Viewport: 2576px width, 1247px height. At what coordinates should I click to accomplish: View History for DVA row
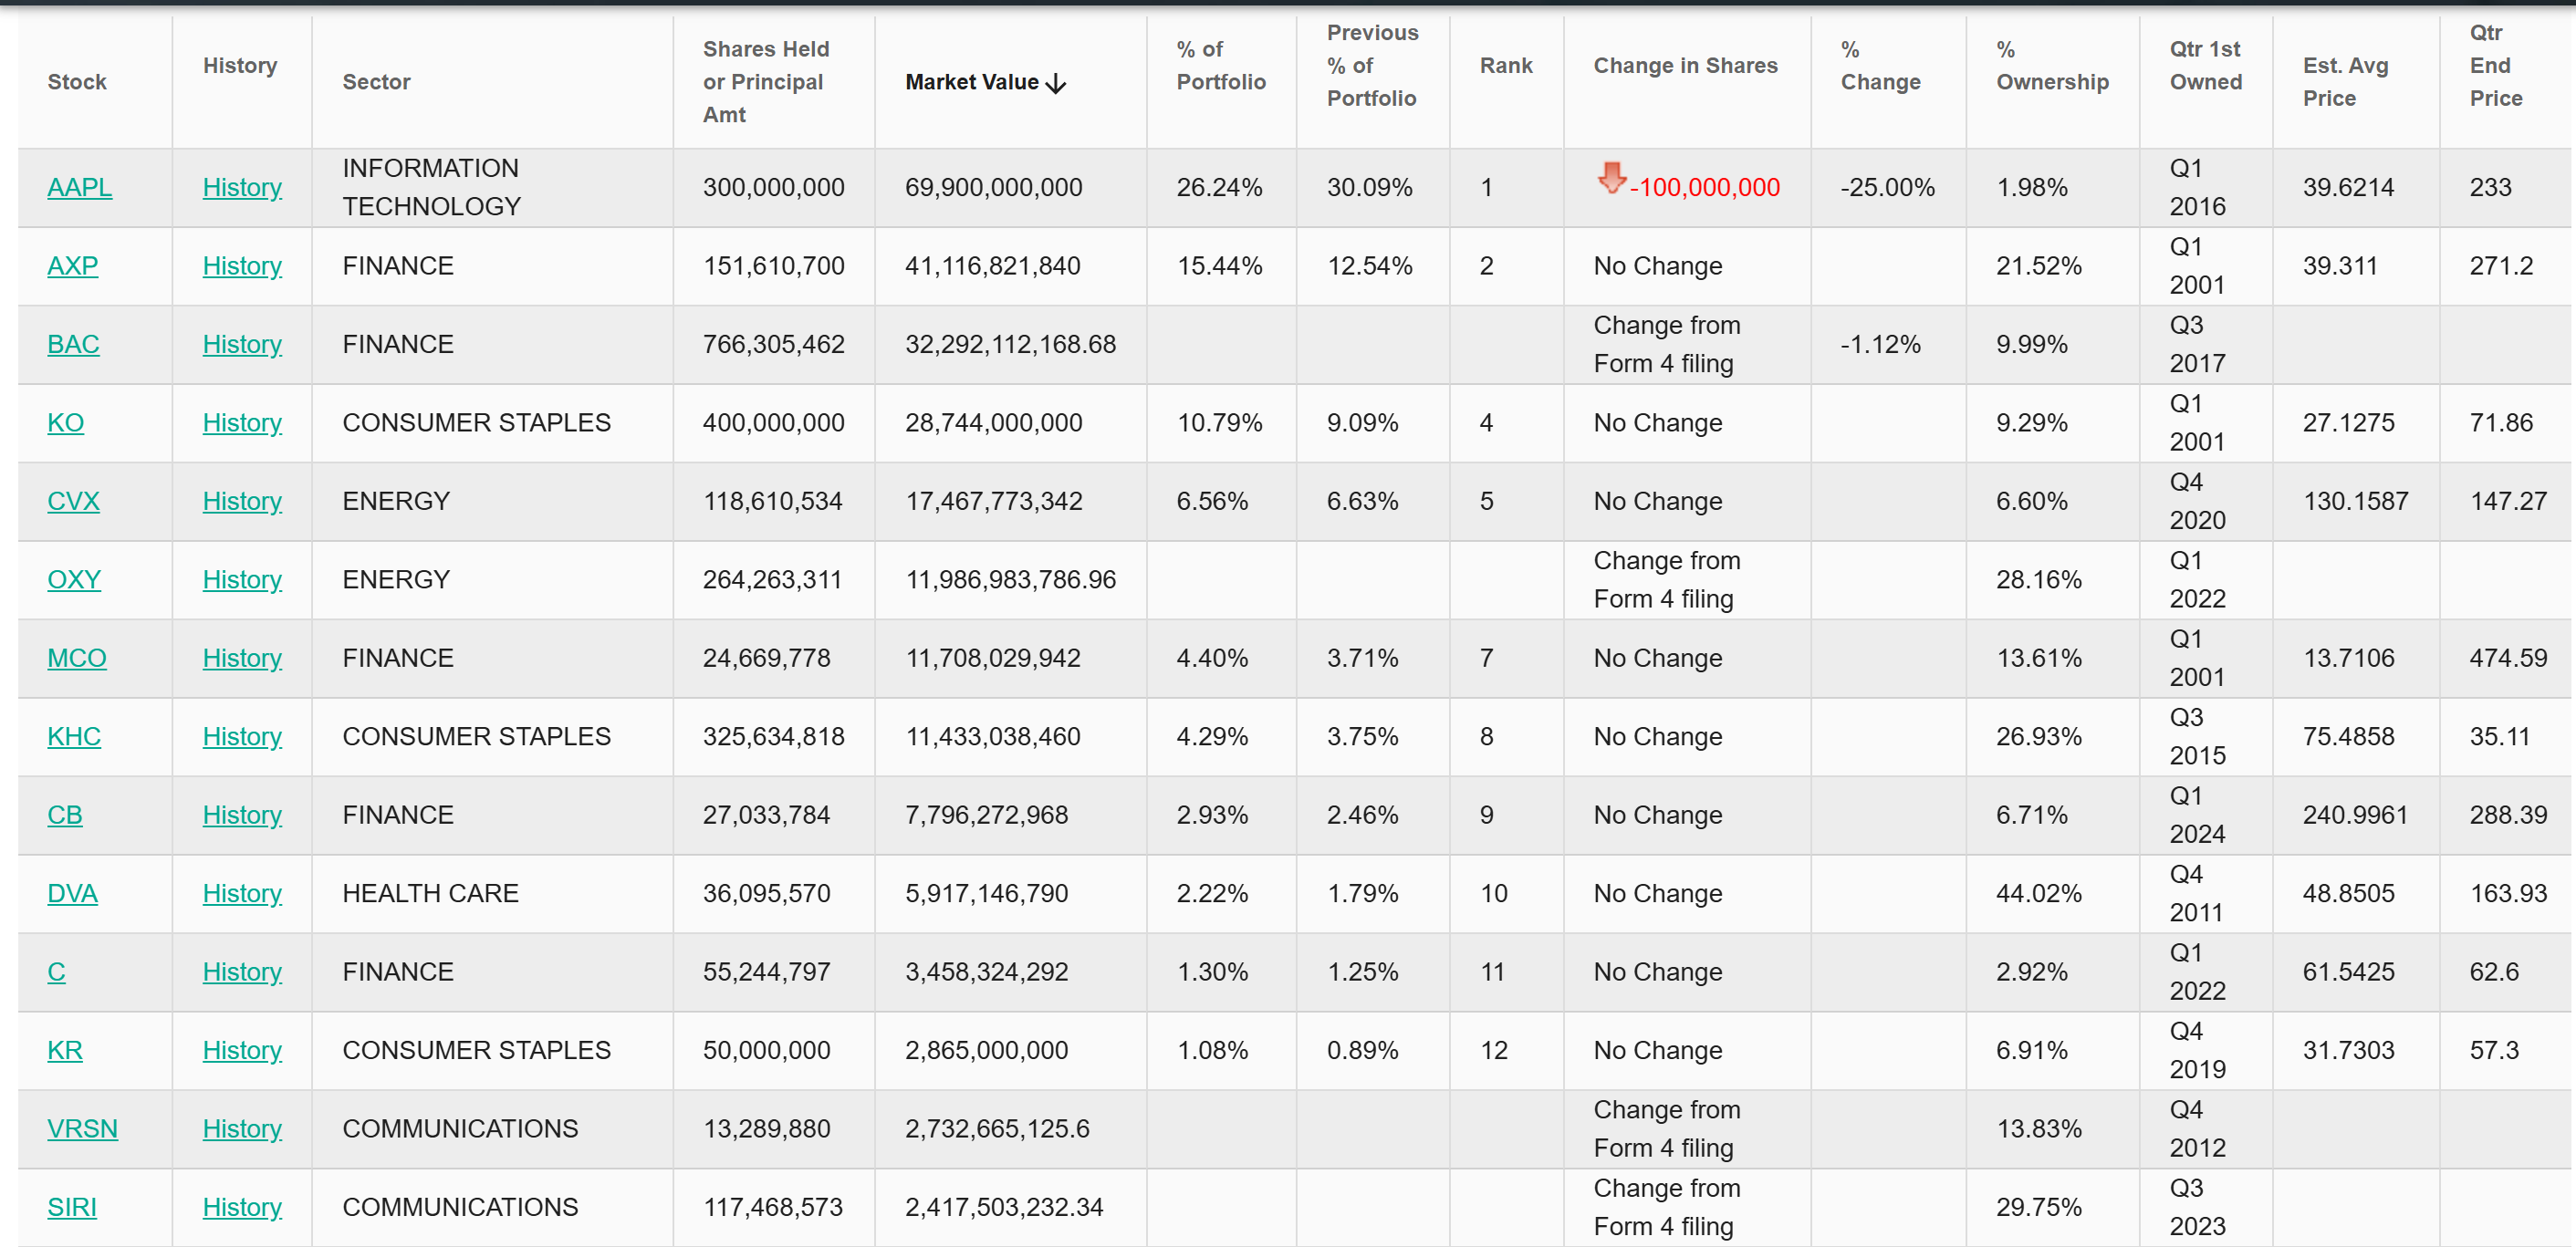pyautogui.click(x=242, y=894)
